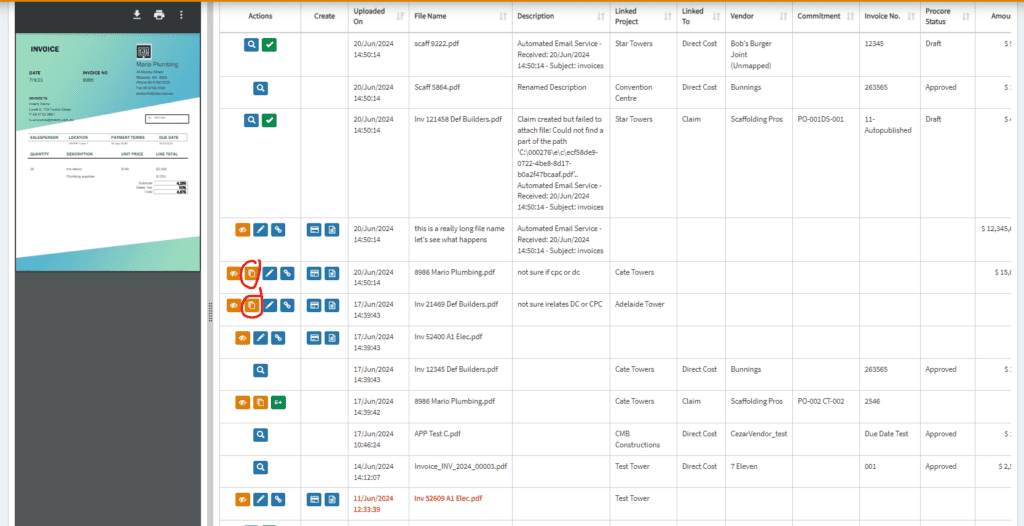Viewport: 1024px width, 526px height.
Task: Click the Vendor column header
Action: [x=743, y=16]
